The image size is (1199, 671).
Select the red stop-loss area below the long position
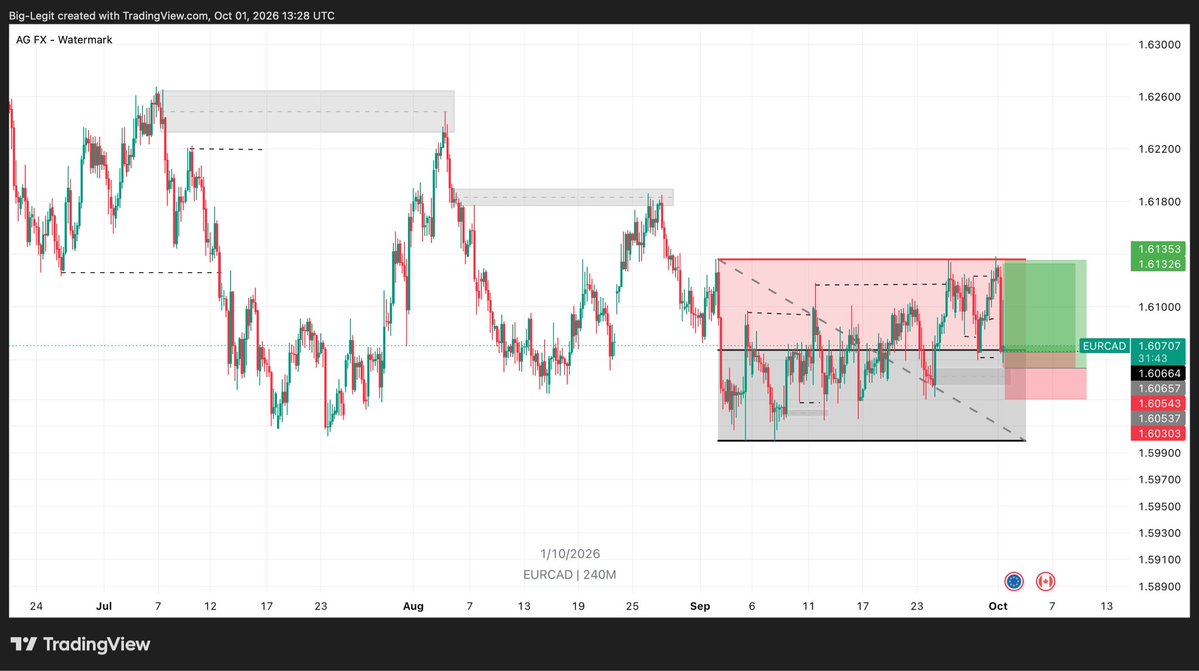coord(1045,384)
